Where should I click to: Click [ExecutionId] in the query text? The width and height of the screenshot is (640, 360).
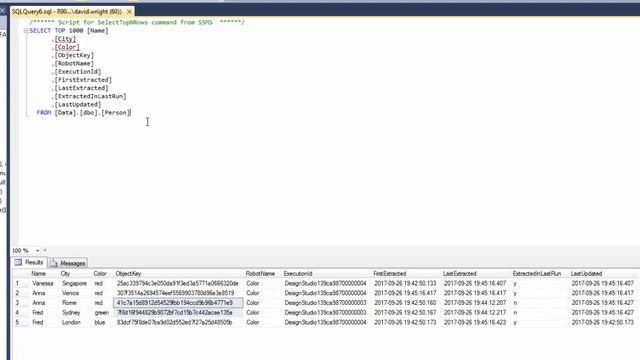(x=78, y=71)
